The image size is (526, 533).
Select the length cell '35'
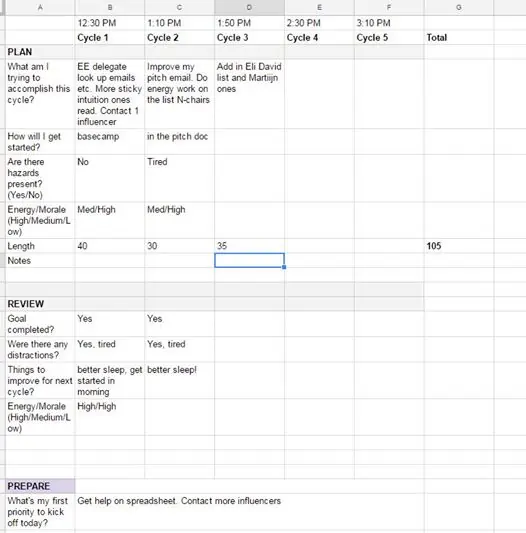point(249,246)
